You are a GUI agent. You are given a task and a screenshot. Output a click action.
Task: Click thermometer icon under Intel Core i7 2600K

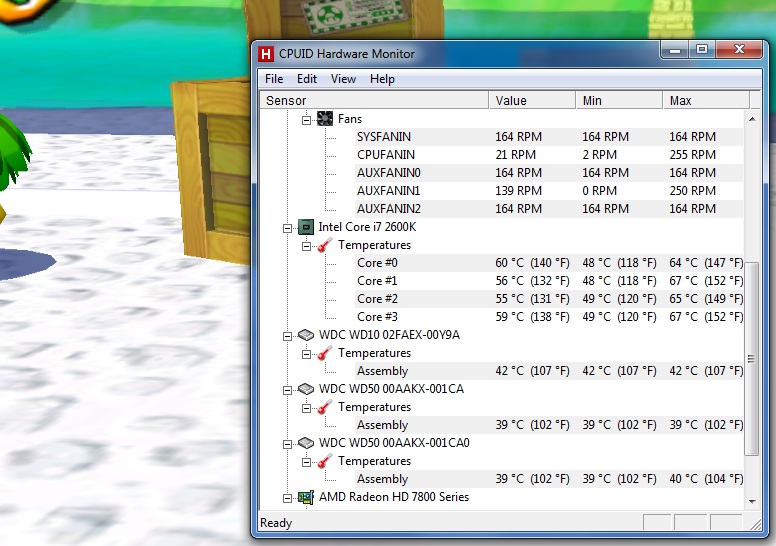(325, 245)
